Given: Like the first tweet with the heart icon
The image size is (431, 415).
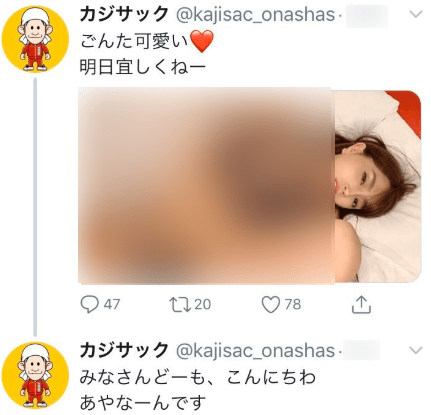Looking at the screenshot, I should coord(270,305).
